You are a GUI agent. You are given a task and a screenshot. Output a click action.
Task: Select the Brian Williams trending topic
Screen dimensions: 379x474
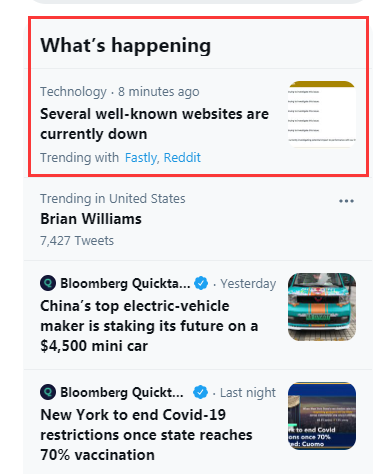[91, 219]
